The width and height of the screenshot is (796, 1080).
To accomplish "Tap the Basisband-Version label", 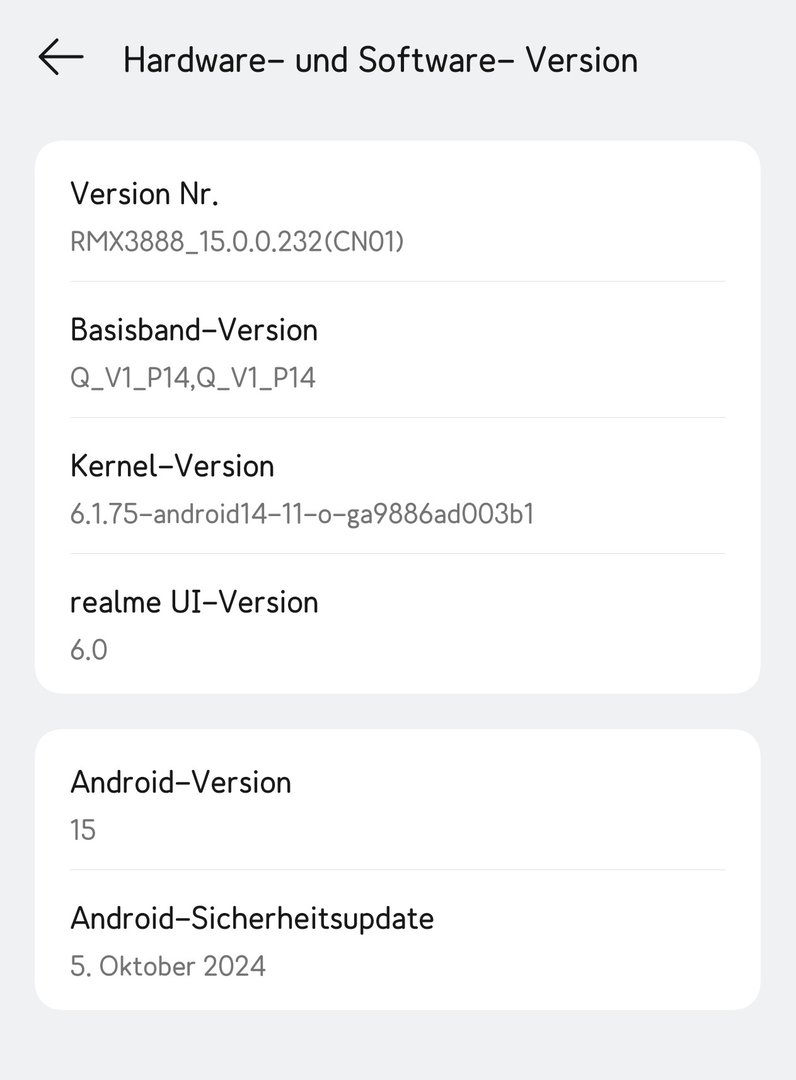I will [x=194, y=330].
